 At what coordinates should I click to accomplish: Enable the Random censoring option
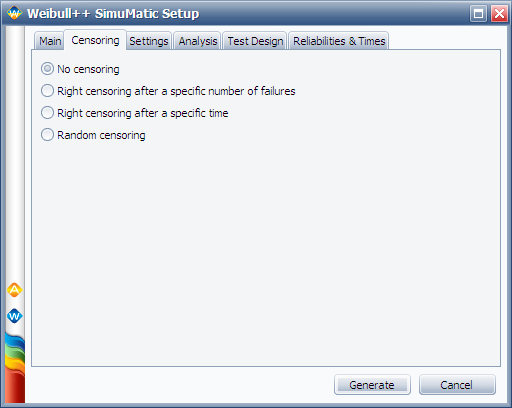[93, 135]
